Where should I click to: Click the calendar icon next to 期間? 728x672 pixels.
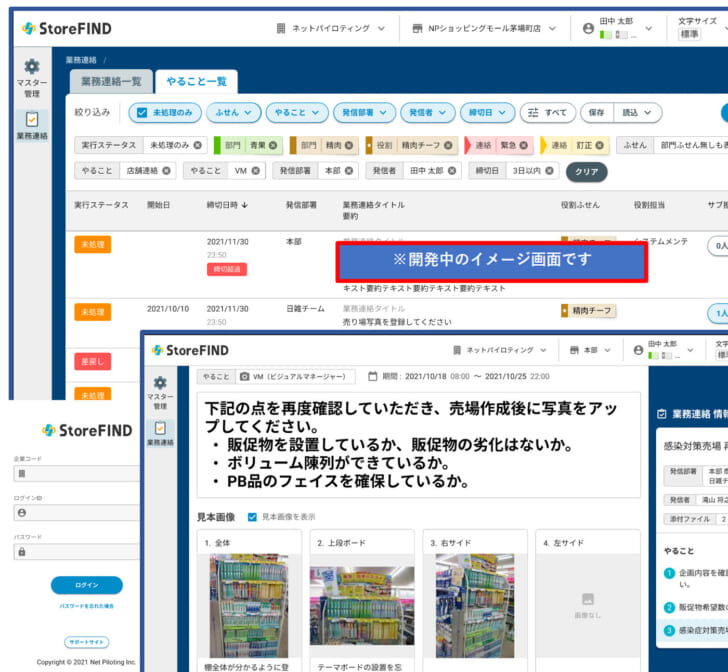tap(372, 376)
